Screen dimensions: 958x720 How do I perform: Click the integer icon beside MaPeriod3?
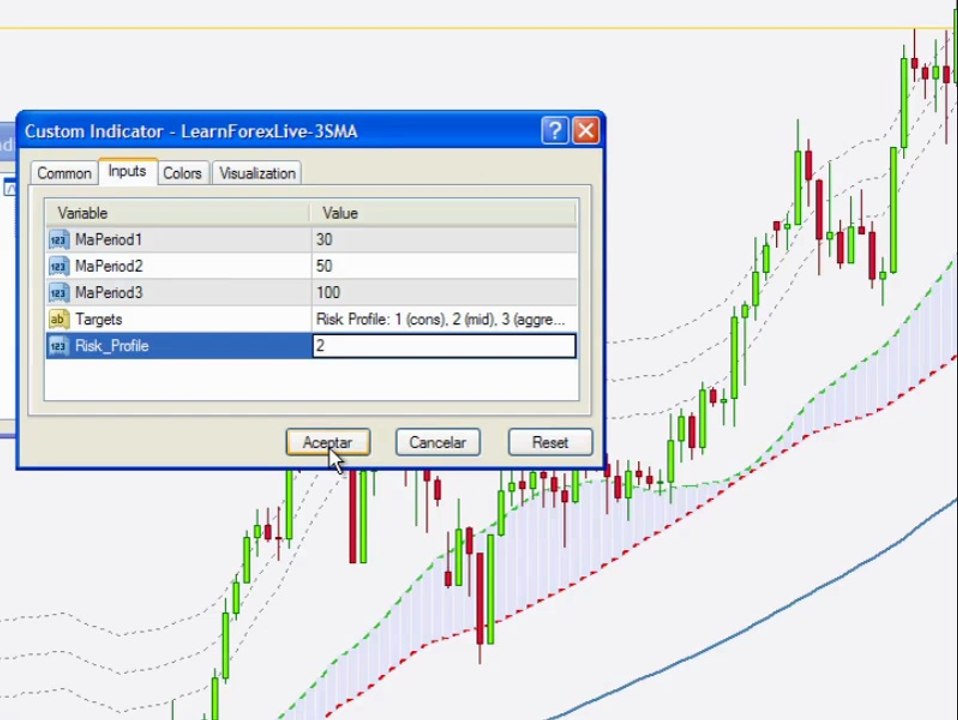pyautogui.click(x=59, y=293)
